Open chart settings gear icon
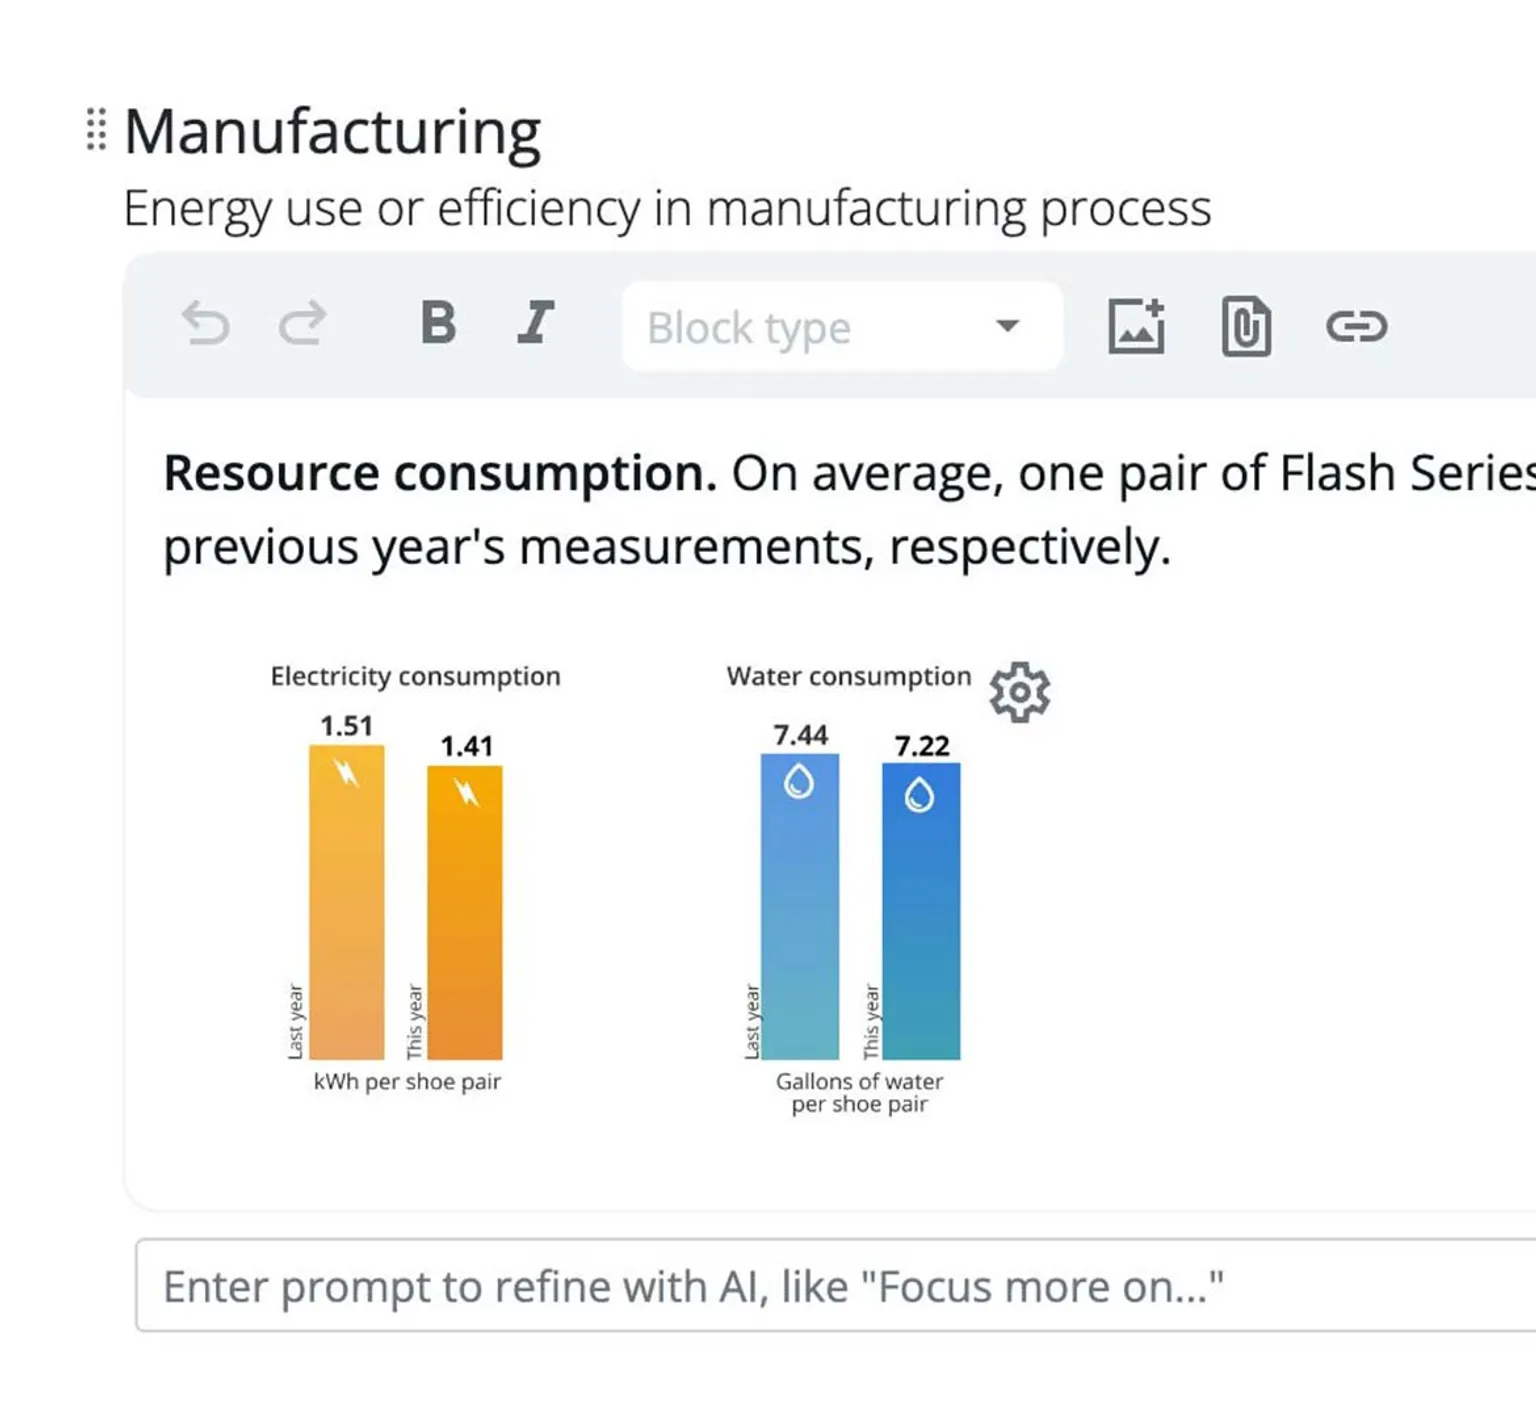This screenshot has height=1405, width=1536. pos(1019,691)
